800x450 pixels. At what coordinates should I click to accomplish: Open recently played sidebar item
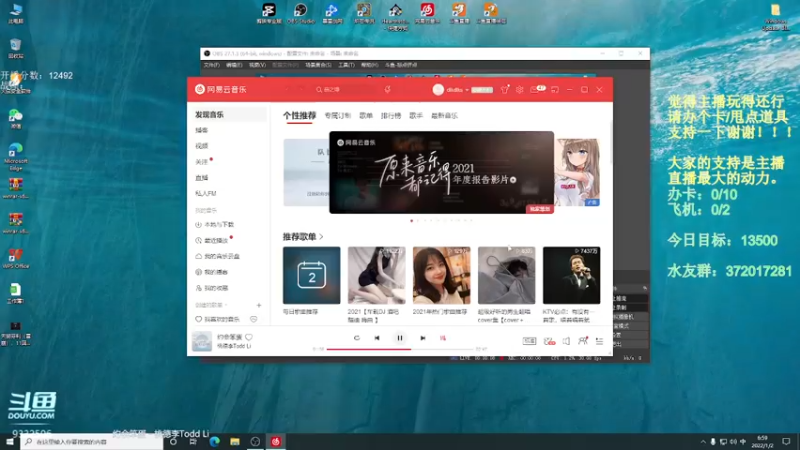[x=212, y=240]
